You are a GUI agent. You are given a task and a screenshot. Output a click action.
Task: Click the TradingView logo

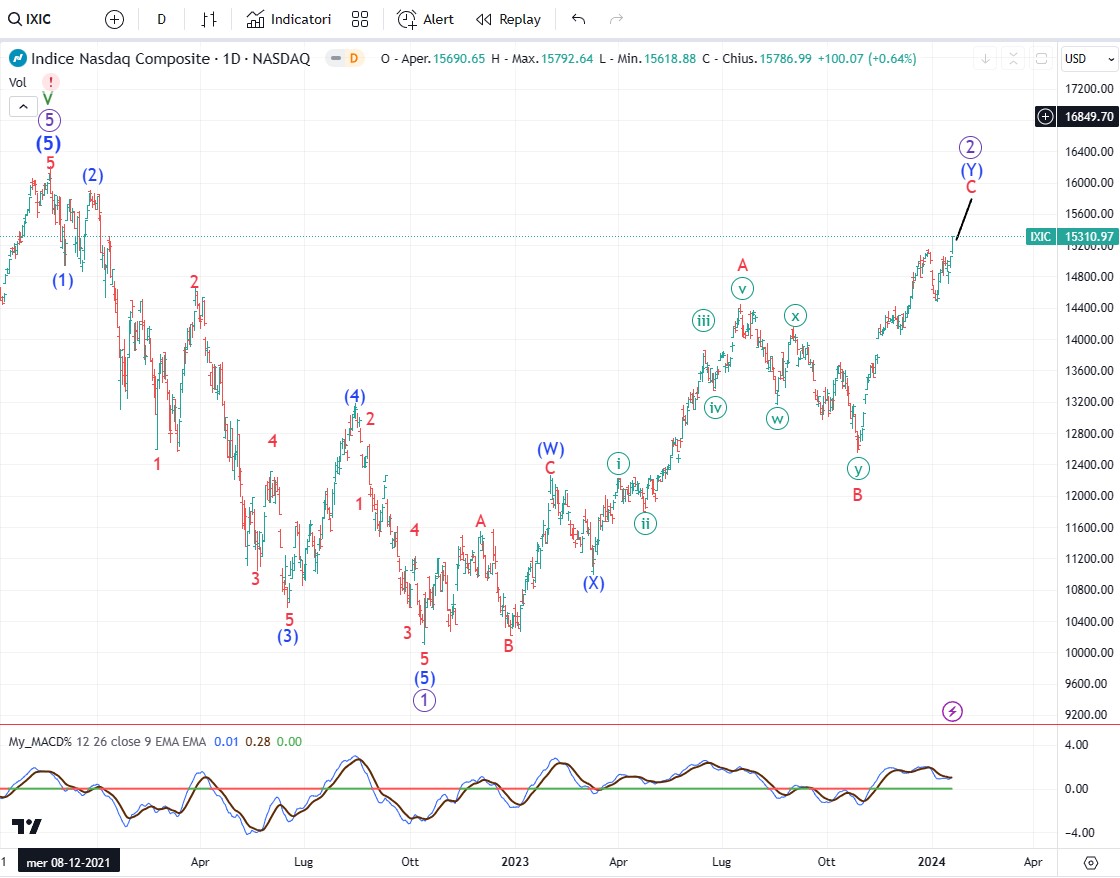click(26, 827)
